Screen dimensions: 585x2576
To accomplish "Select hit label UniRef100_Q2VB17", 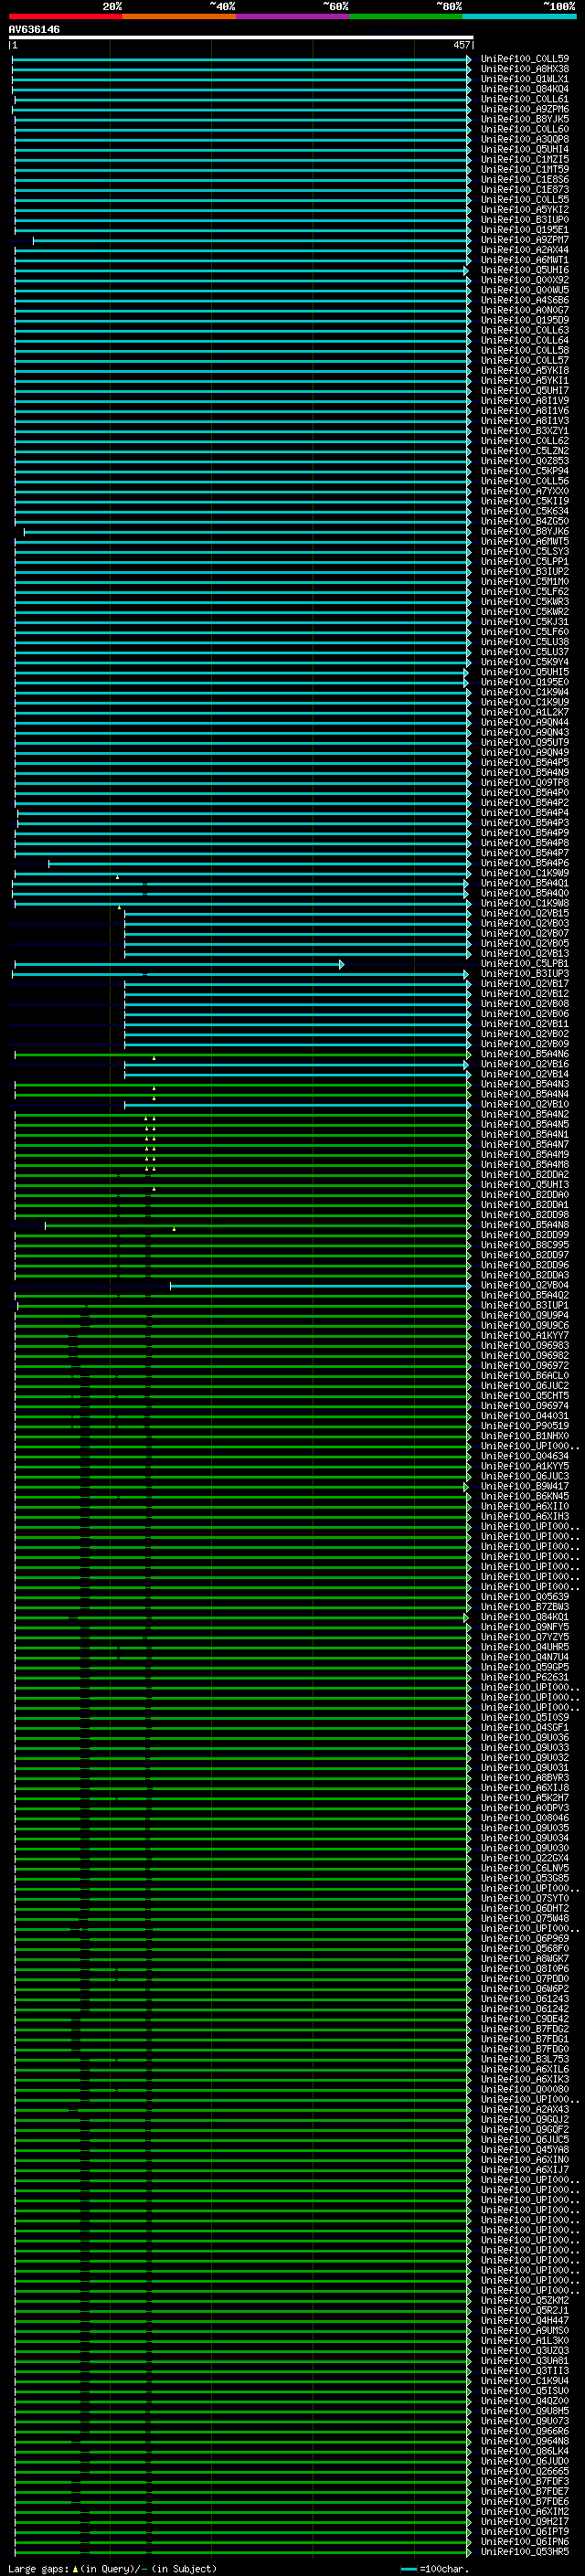I will (524, 984).
